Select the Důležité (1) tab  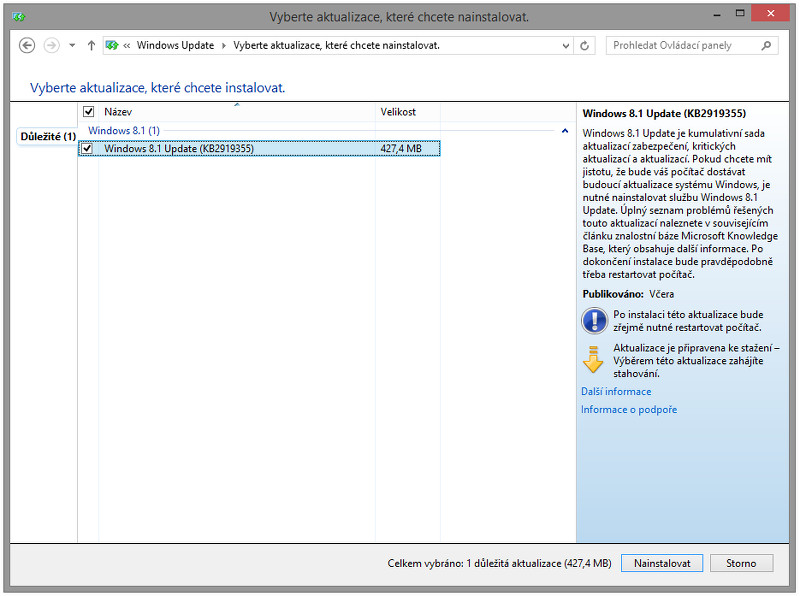[x=47, y=136]
